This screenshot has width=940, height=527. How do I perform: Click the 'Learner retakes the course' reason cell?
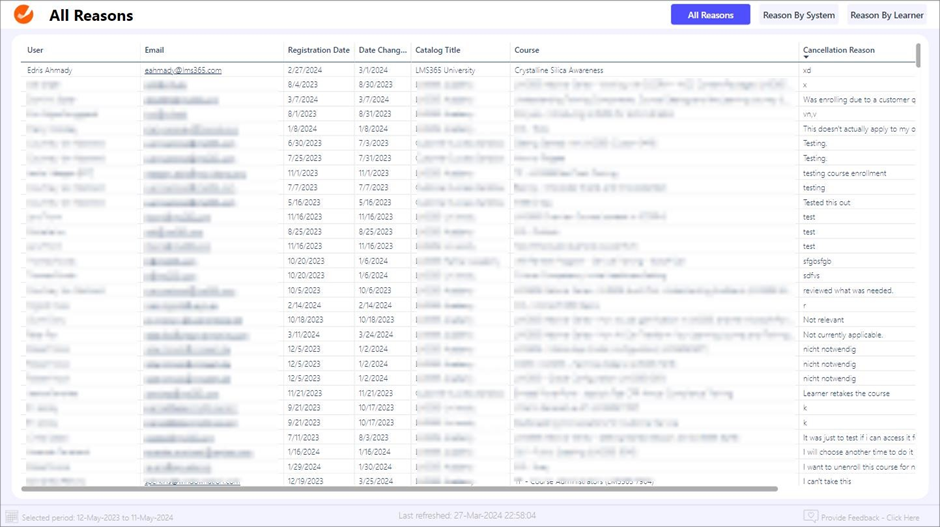845,393
